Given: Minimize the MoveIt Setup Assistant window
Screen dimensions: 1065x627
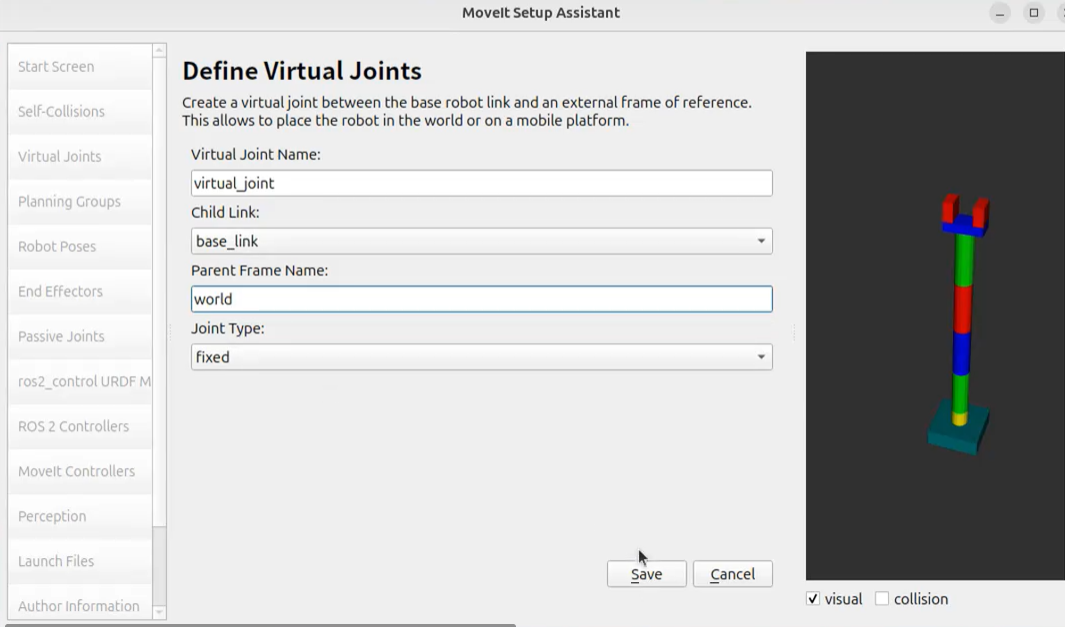Looking at the screenshot, I should click(x=1000, y=13).
